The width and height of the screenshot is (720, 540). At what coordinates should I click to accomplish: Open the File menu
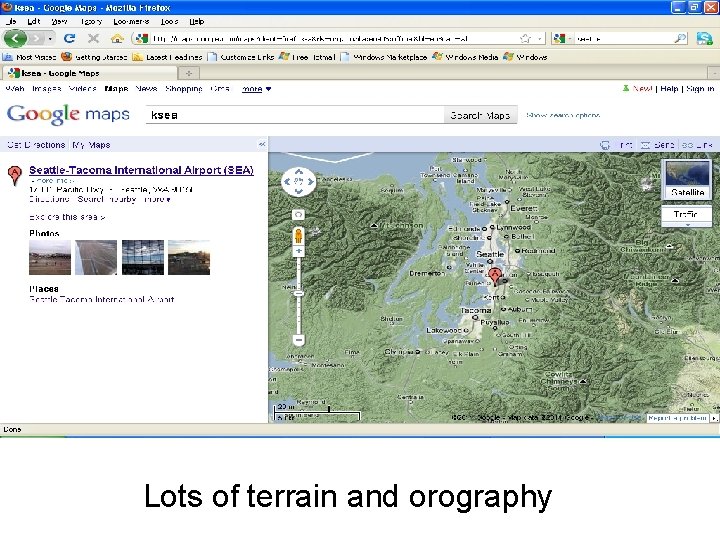pos(11,22)
